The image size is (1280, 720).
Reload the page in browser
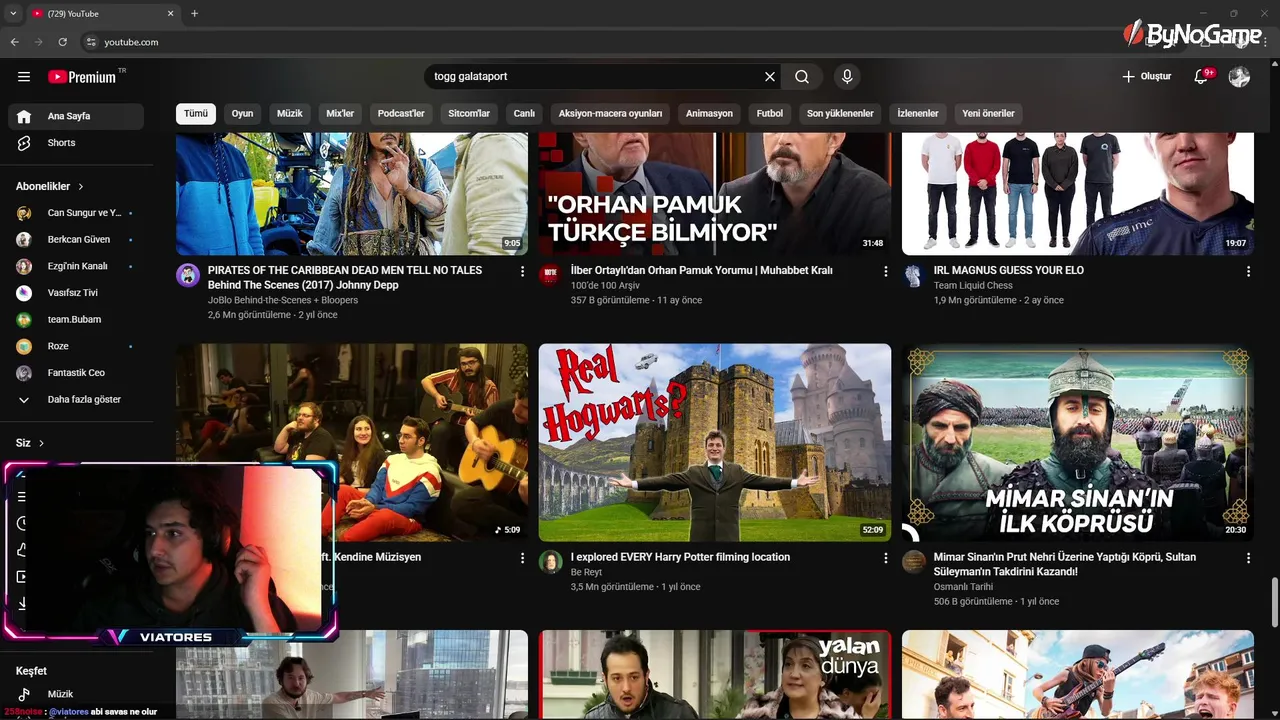62,42
